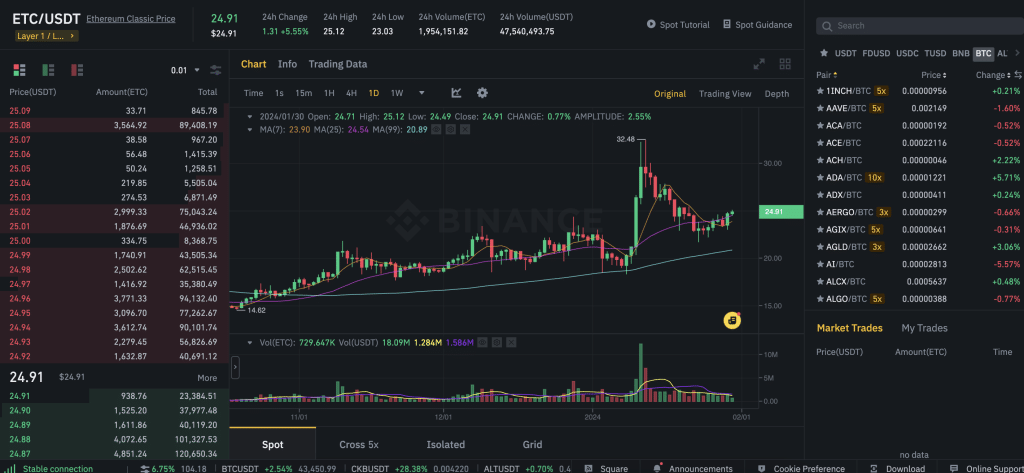This screenshot has height=473, width=1024.
Task: Click the yellow floating chat widget icon
Action: 732,320
